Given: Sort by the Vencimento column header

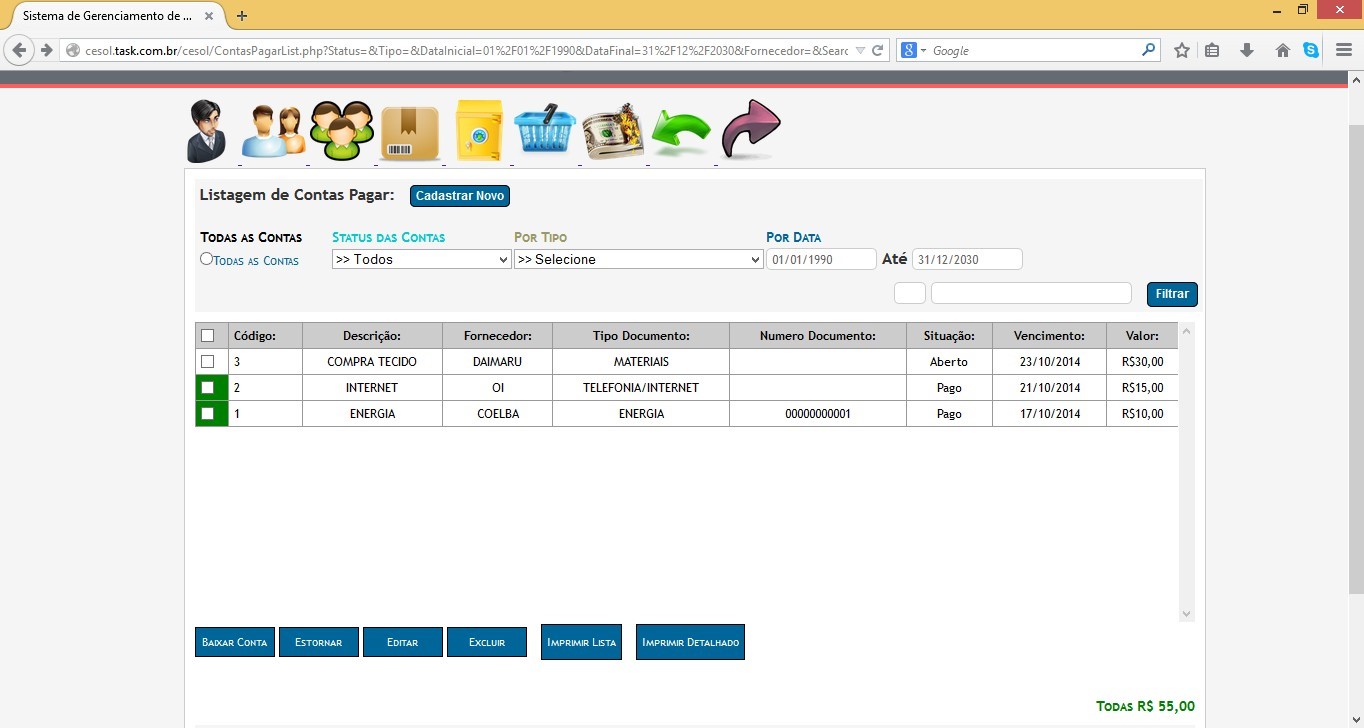Looking at the screenshot, I should (1048, 336).
